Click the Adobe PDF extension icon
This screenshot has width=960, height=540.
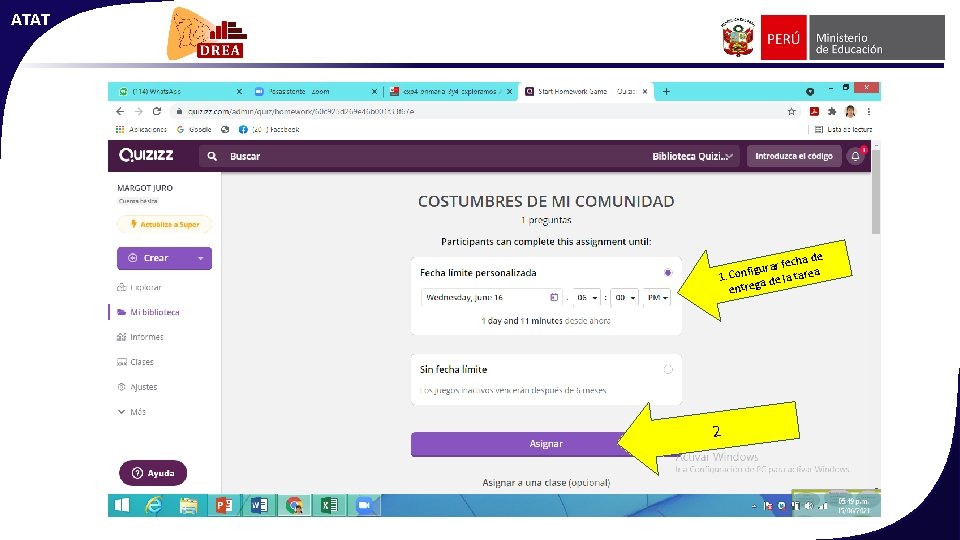[814, 111]
